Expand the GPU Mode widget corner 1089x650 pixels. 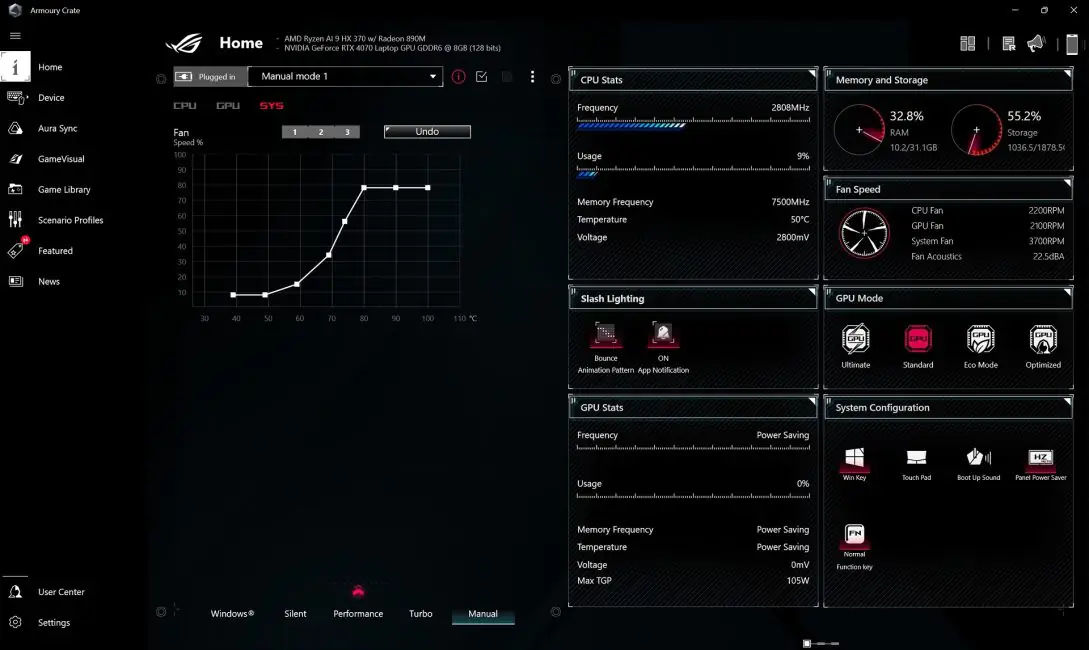click(1067, 292)
